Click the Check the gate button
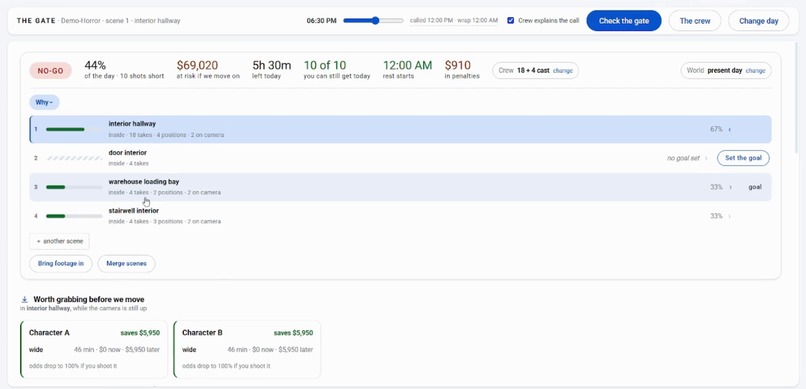The width and height of the screenshot is (806, 389). (x=624, y=21)
